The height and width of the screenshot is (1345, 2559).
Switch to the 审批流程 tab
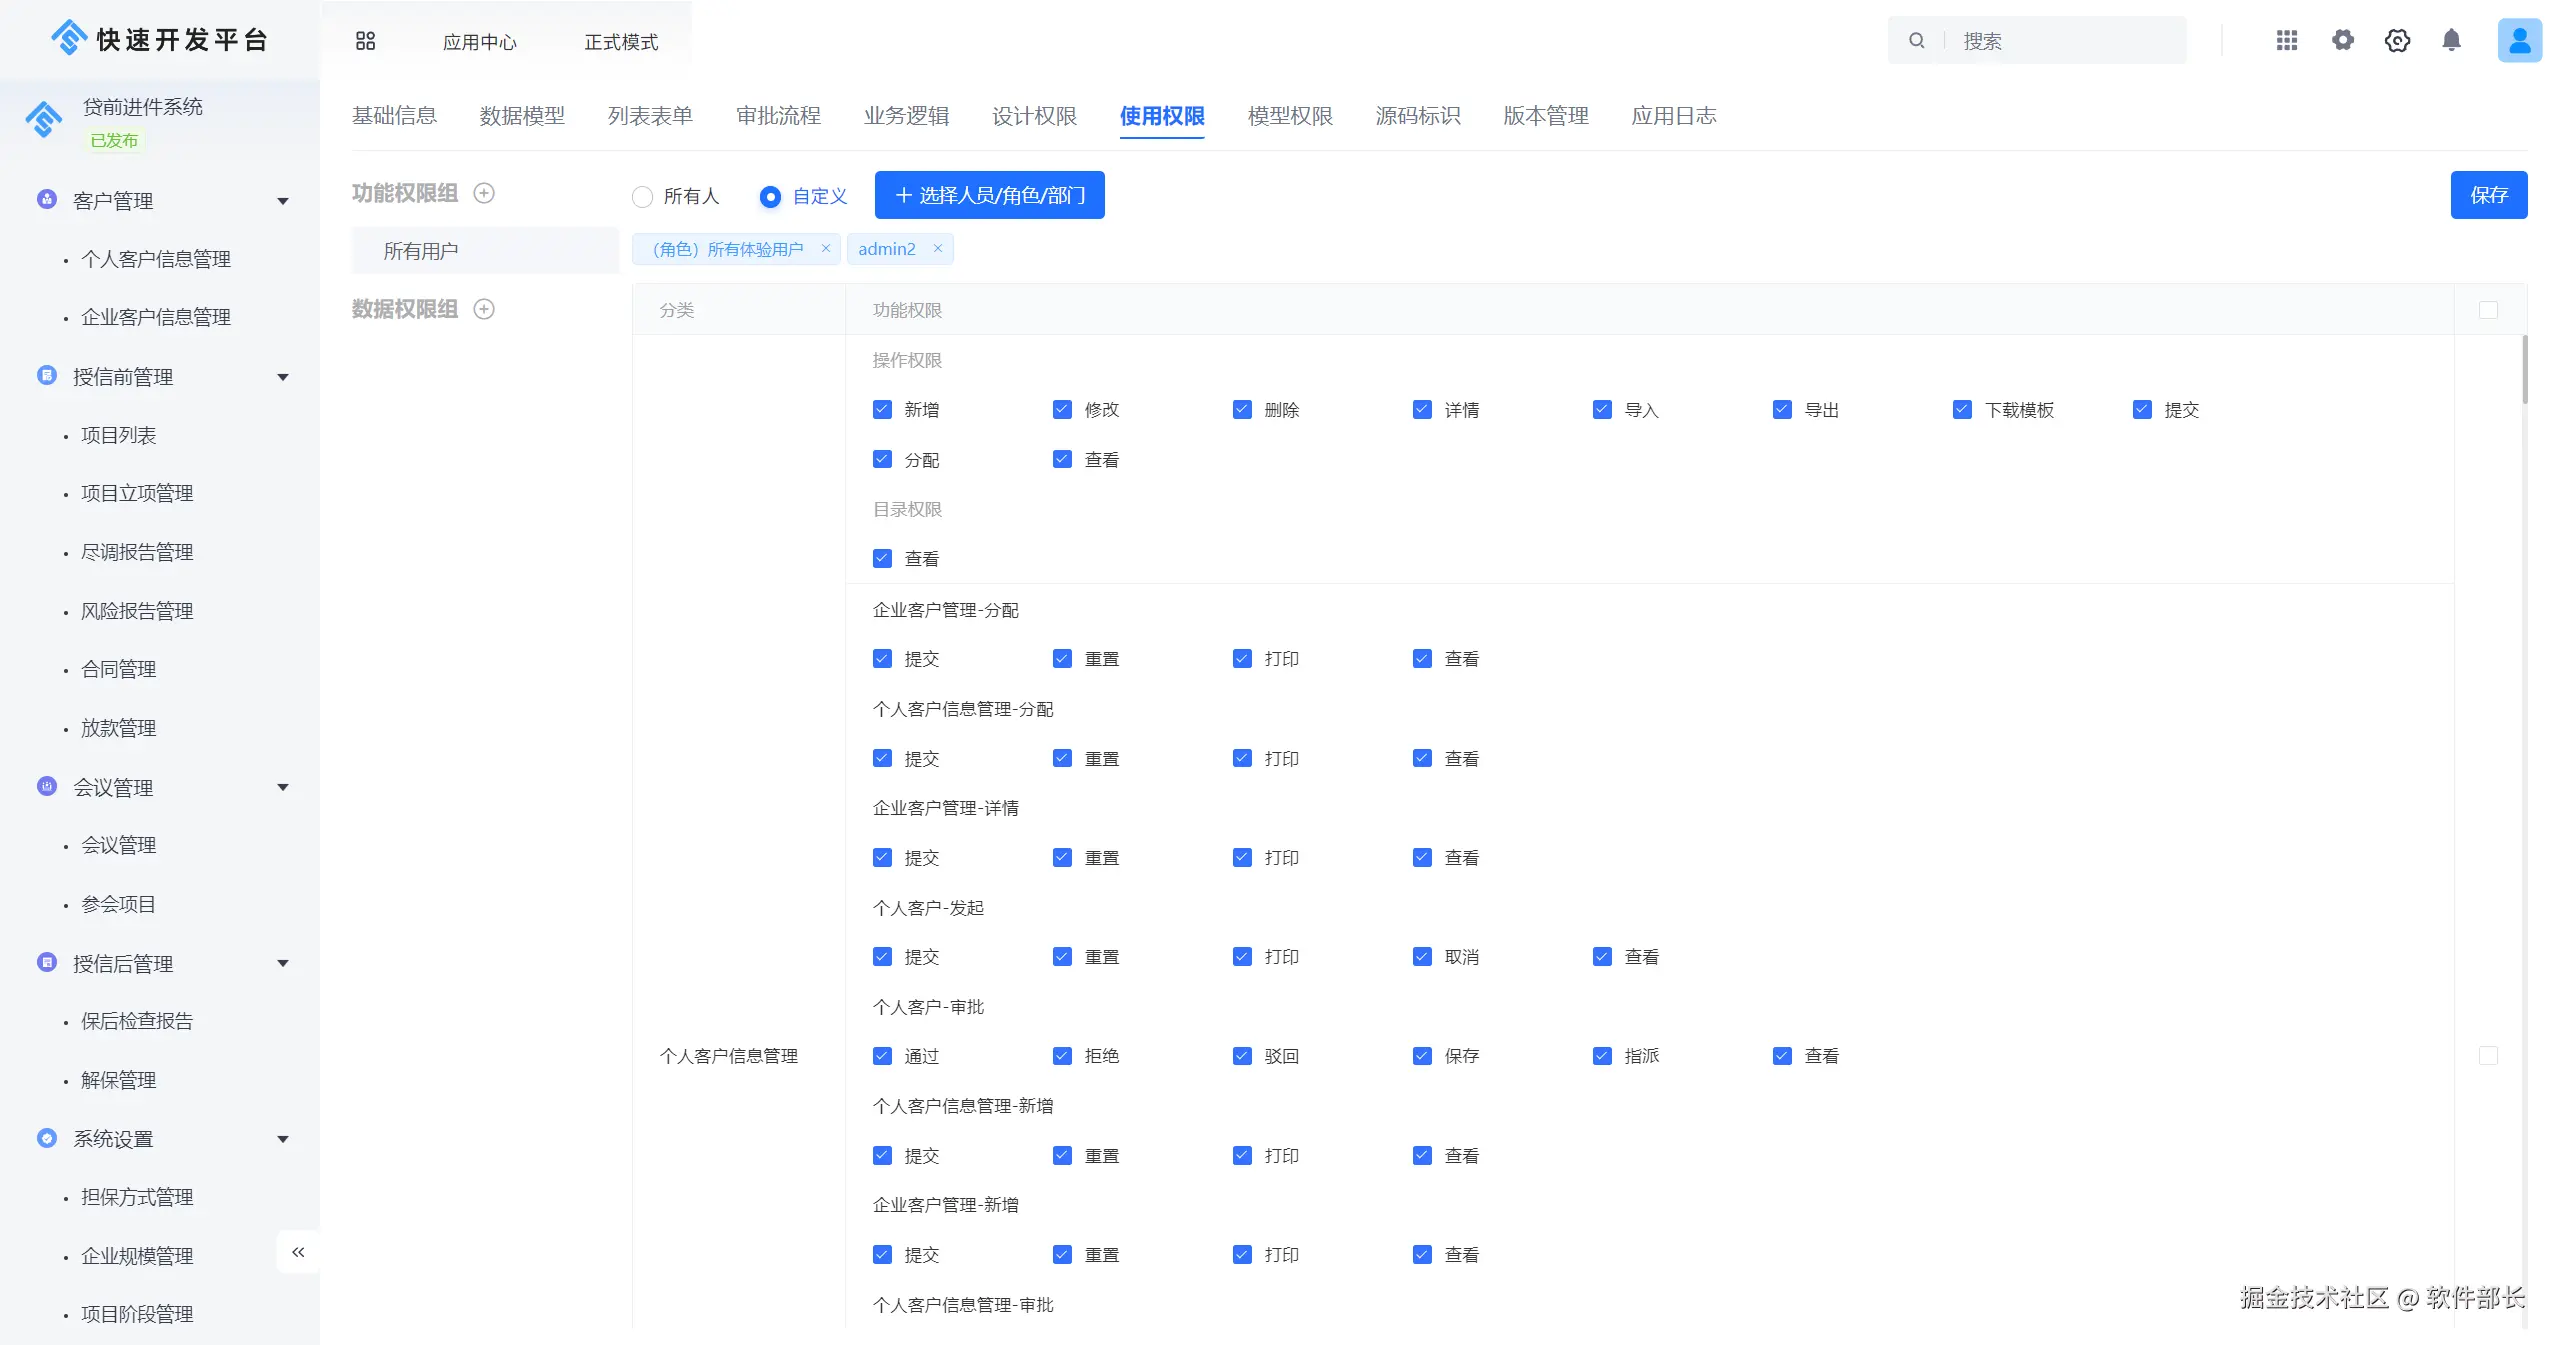click(x=778, y=116)
